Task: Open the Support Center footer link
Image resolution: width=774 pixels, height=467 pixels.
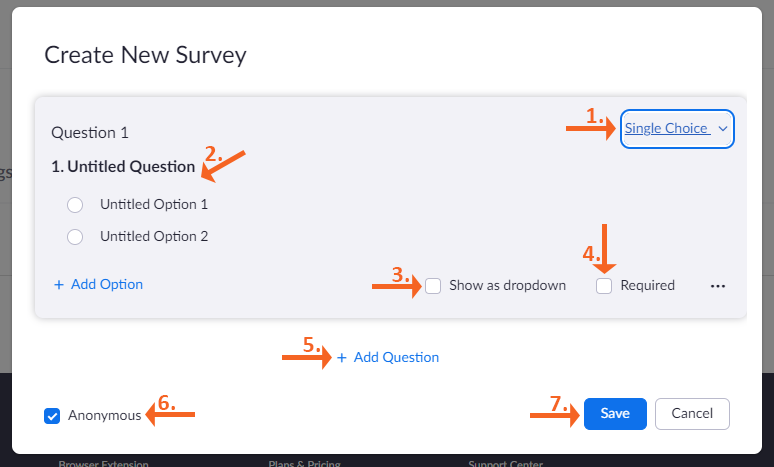Action: pyautogui.click(x=505, y=463)
